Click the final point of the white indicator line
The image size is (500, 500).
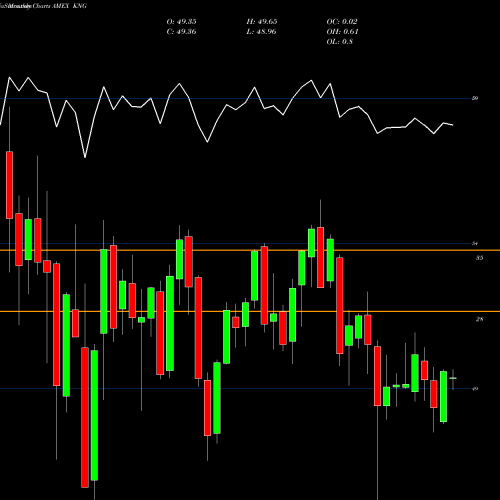[453, 125]
